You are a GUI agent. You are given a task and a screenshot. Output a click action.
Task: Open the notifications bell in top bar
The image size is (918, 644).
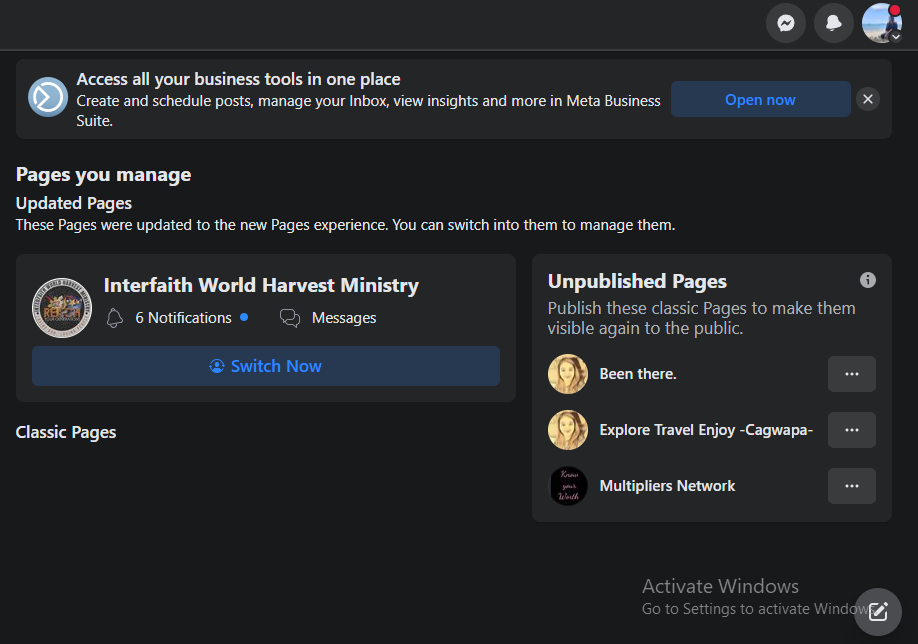(x=834, y=23)
